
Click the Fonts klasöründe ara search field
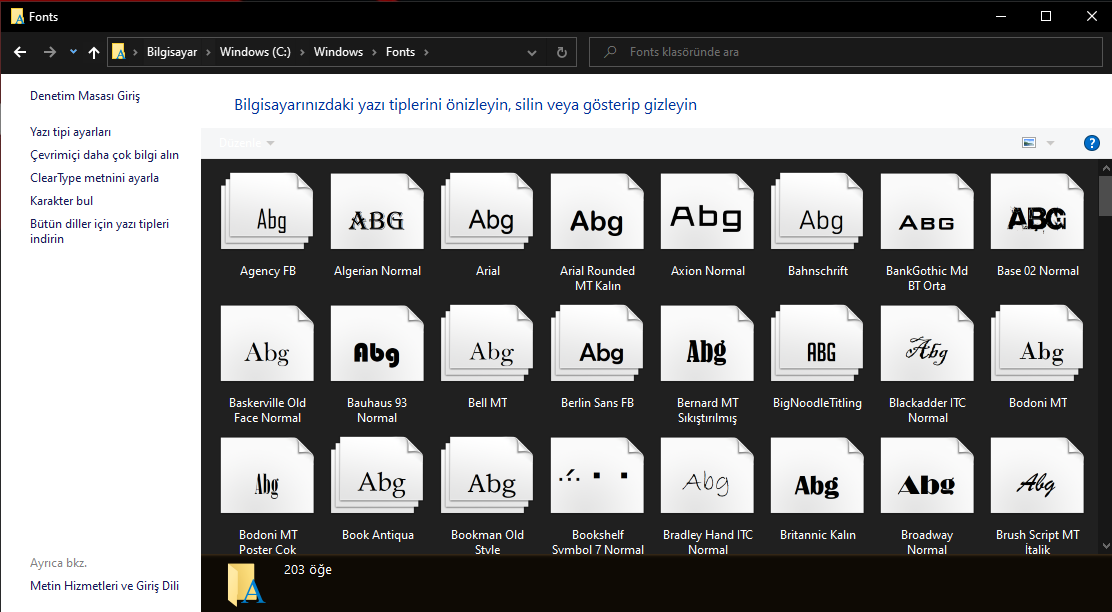[x=845, y=52]
